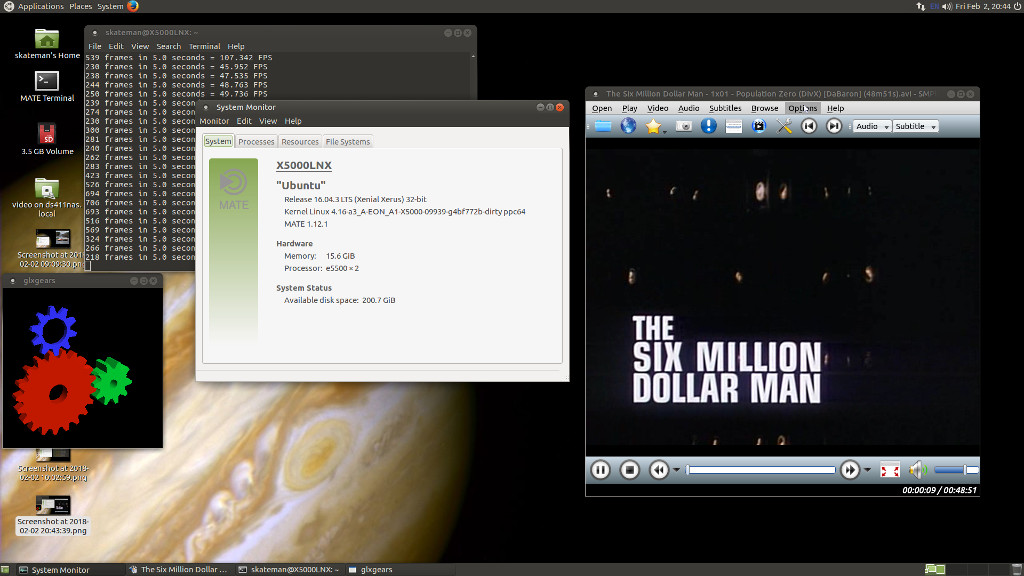The image size is (1024, 576).
Task: Click the globe Open URL icon in SMPlayer
Action: (x=628, y=126)
